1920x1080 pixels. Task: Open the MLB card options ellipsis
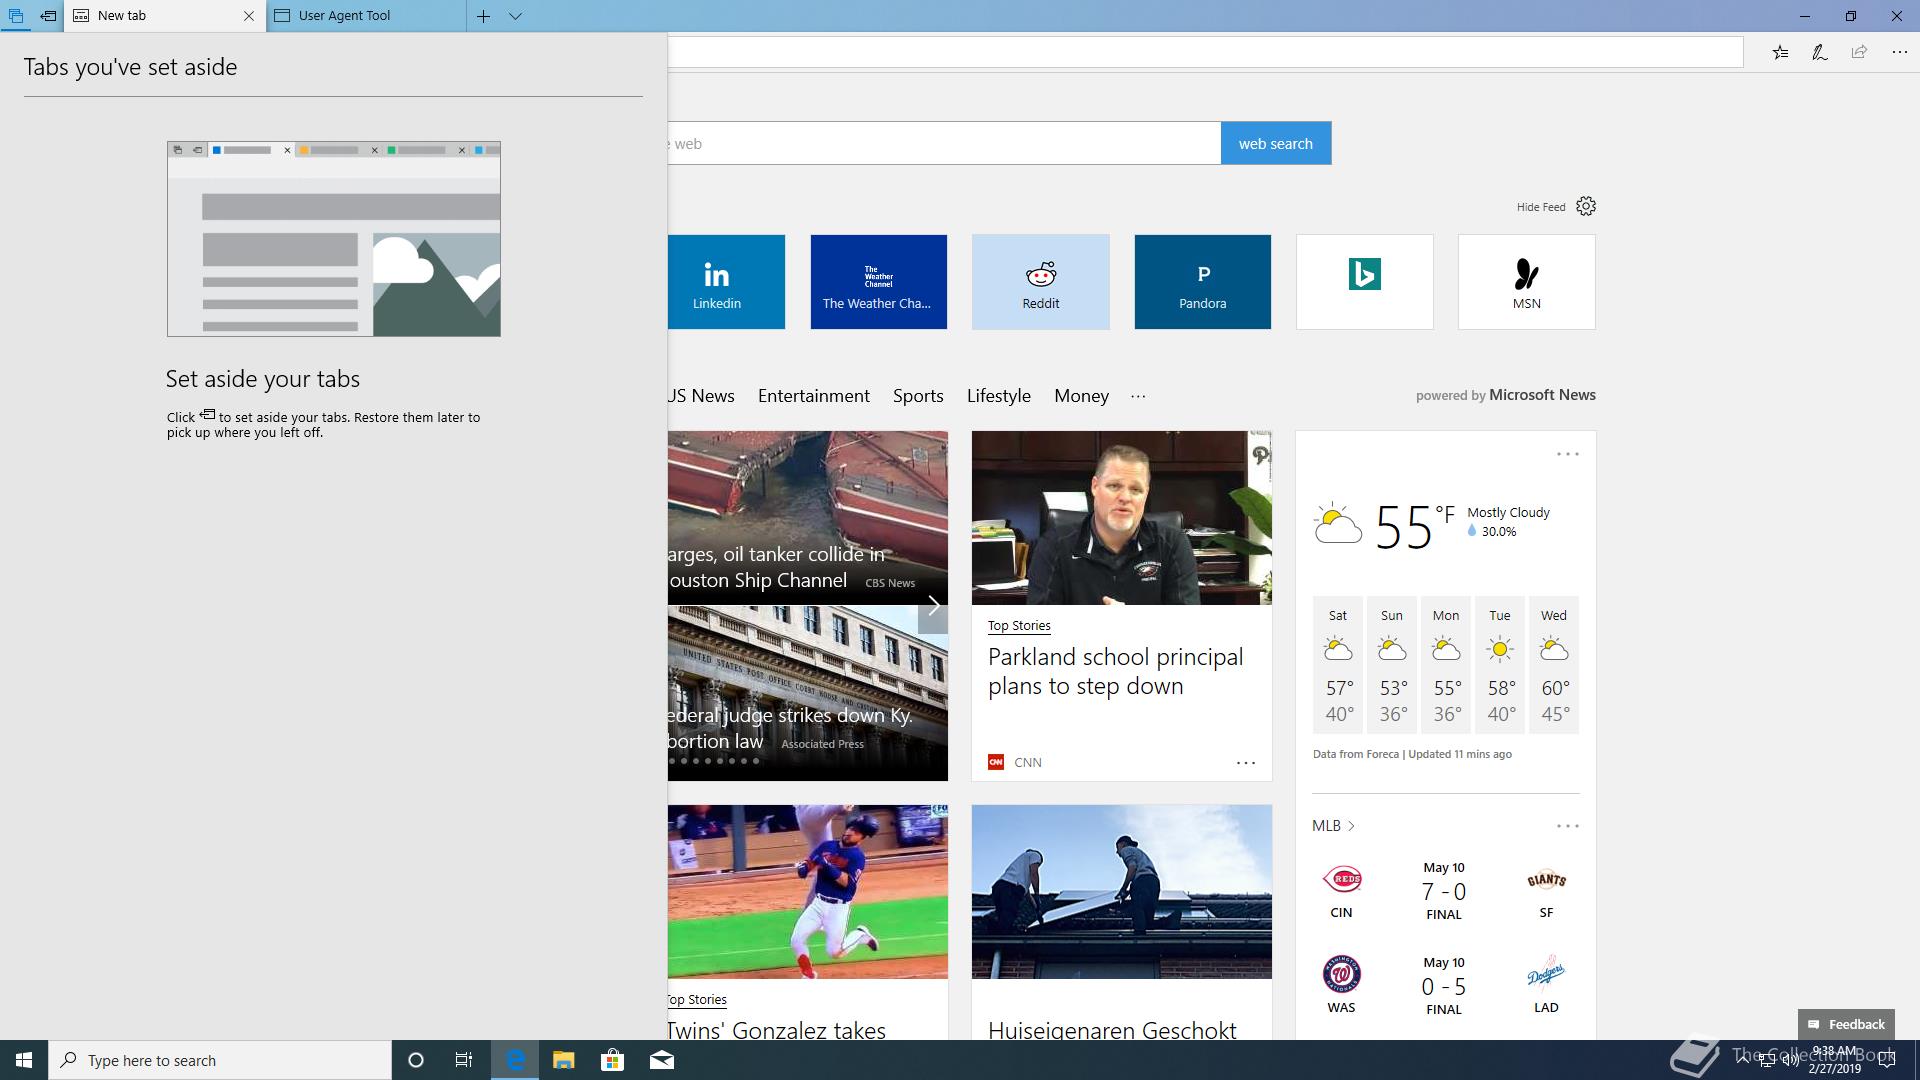(1567, 826)
